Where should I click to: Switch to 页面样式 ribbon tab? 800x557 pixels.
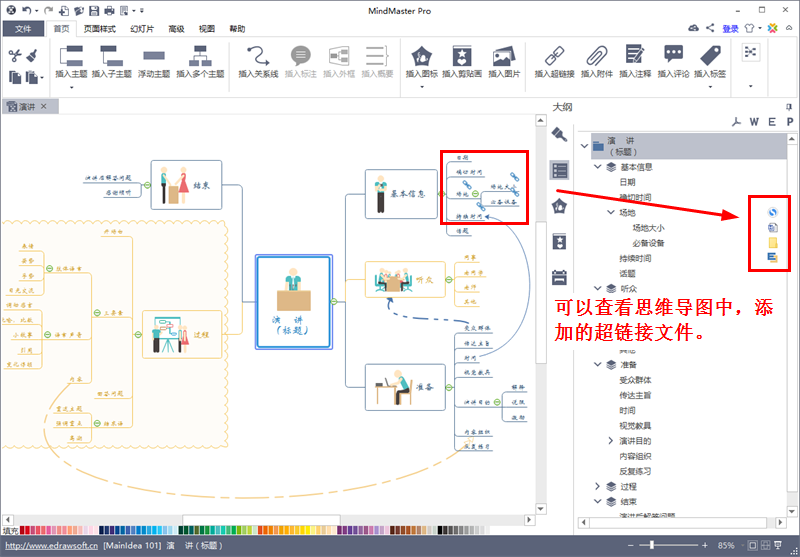tap(100, 29)
